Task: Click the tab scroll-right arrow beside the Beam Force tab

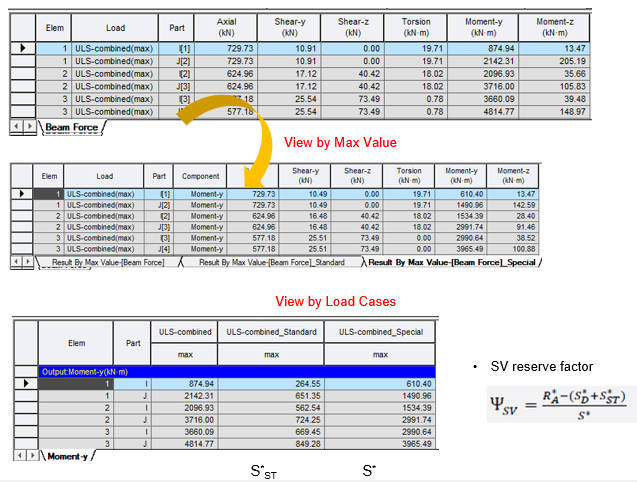Action: point(28,127)
